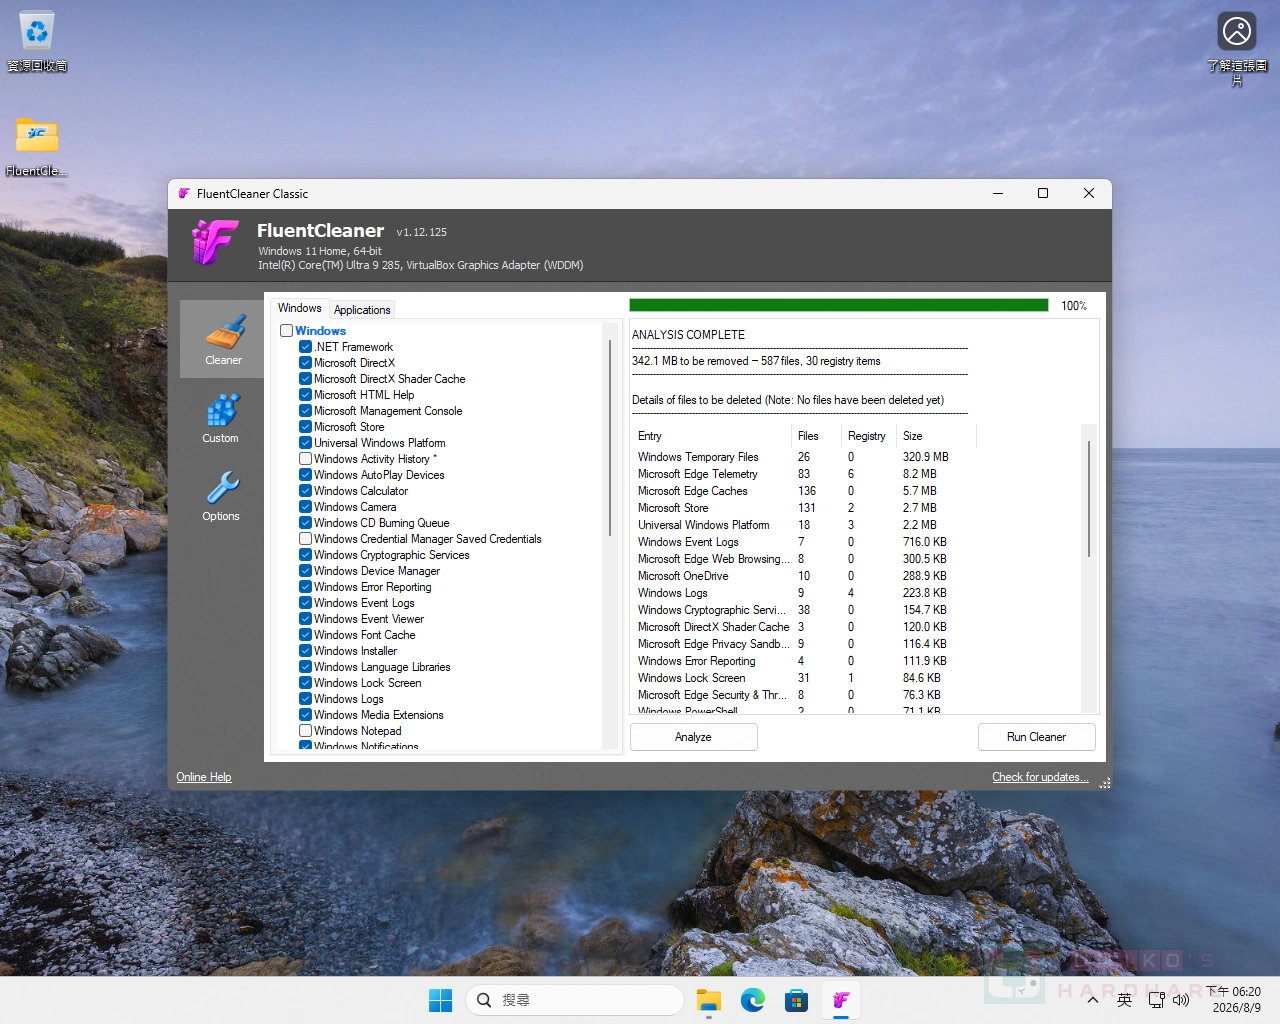Screen dimensions: 1280x1024
Task: Launch Microsoft Edge from taskbar
Action: click(753, 1000)
